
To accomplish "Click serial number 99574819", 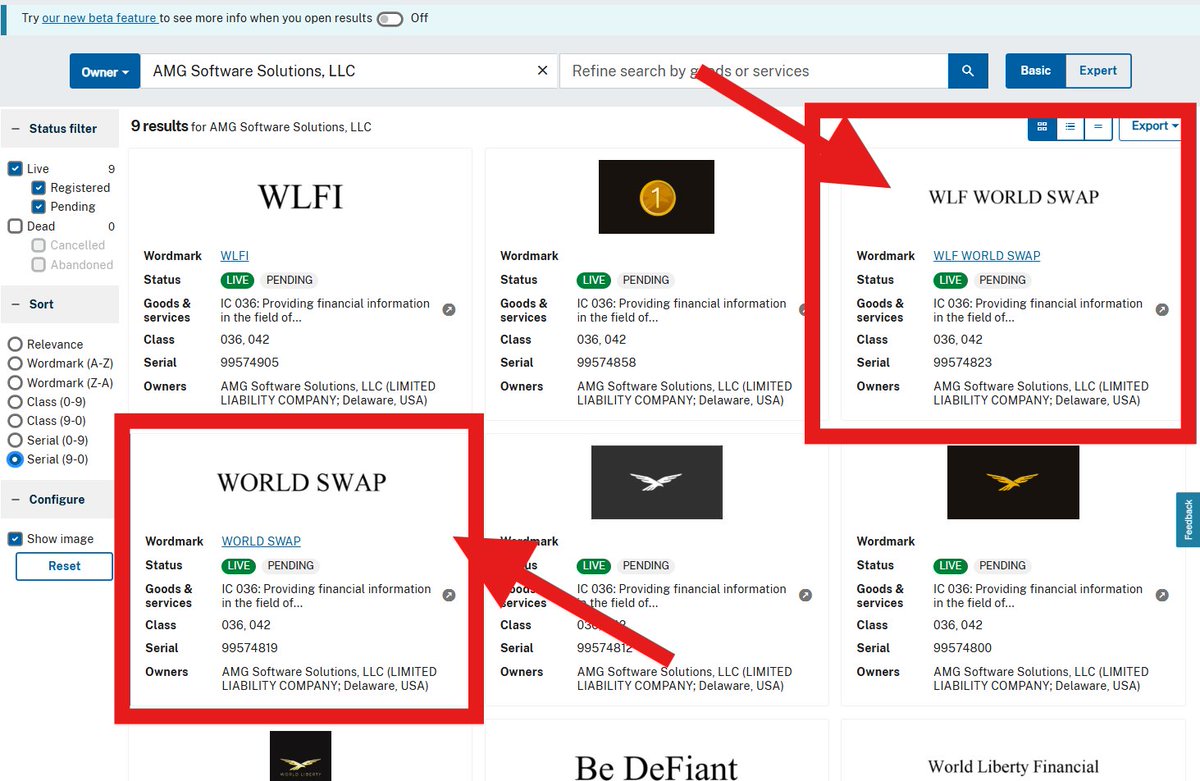I will coord(250,648).
